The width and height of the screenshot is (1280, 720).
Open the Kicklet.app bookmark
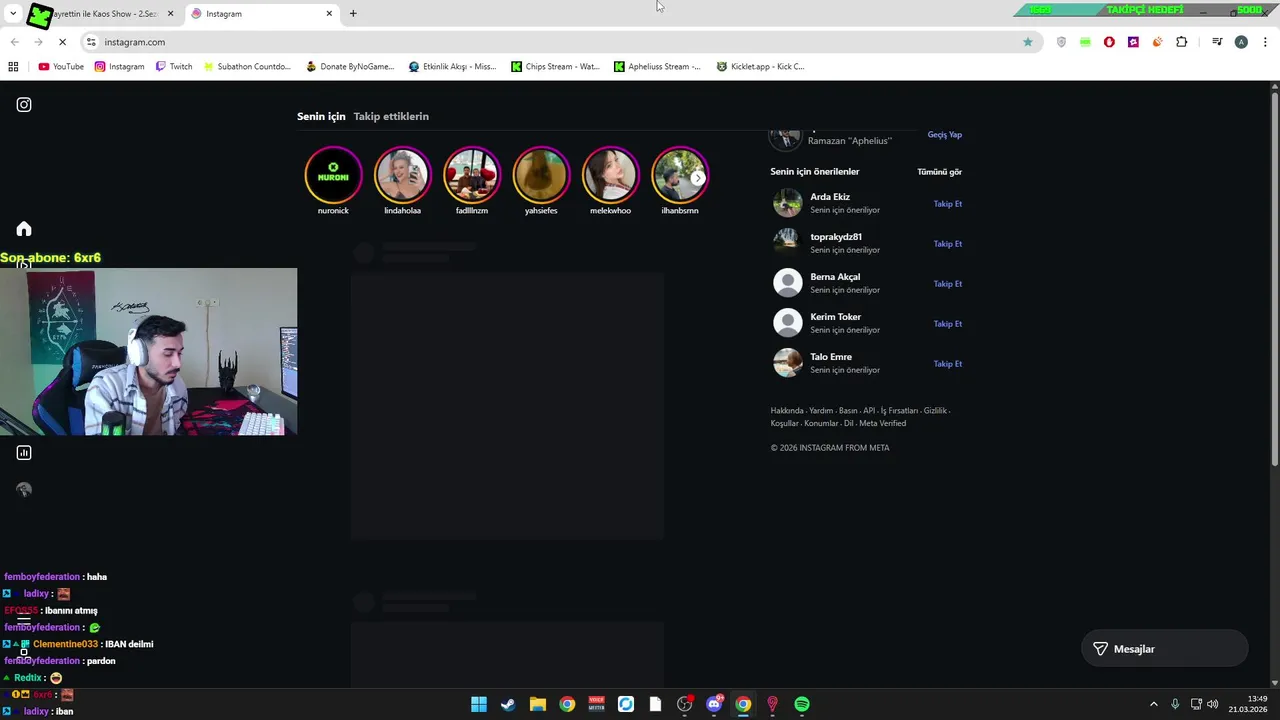coord(760,67)
